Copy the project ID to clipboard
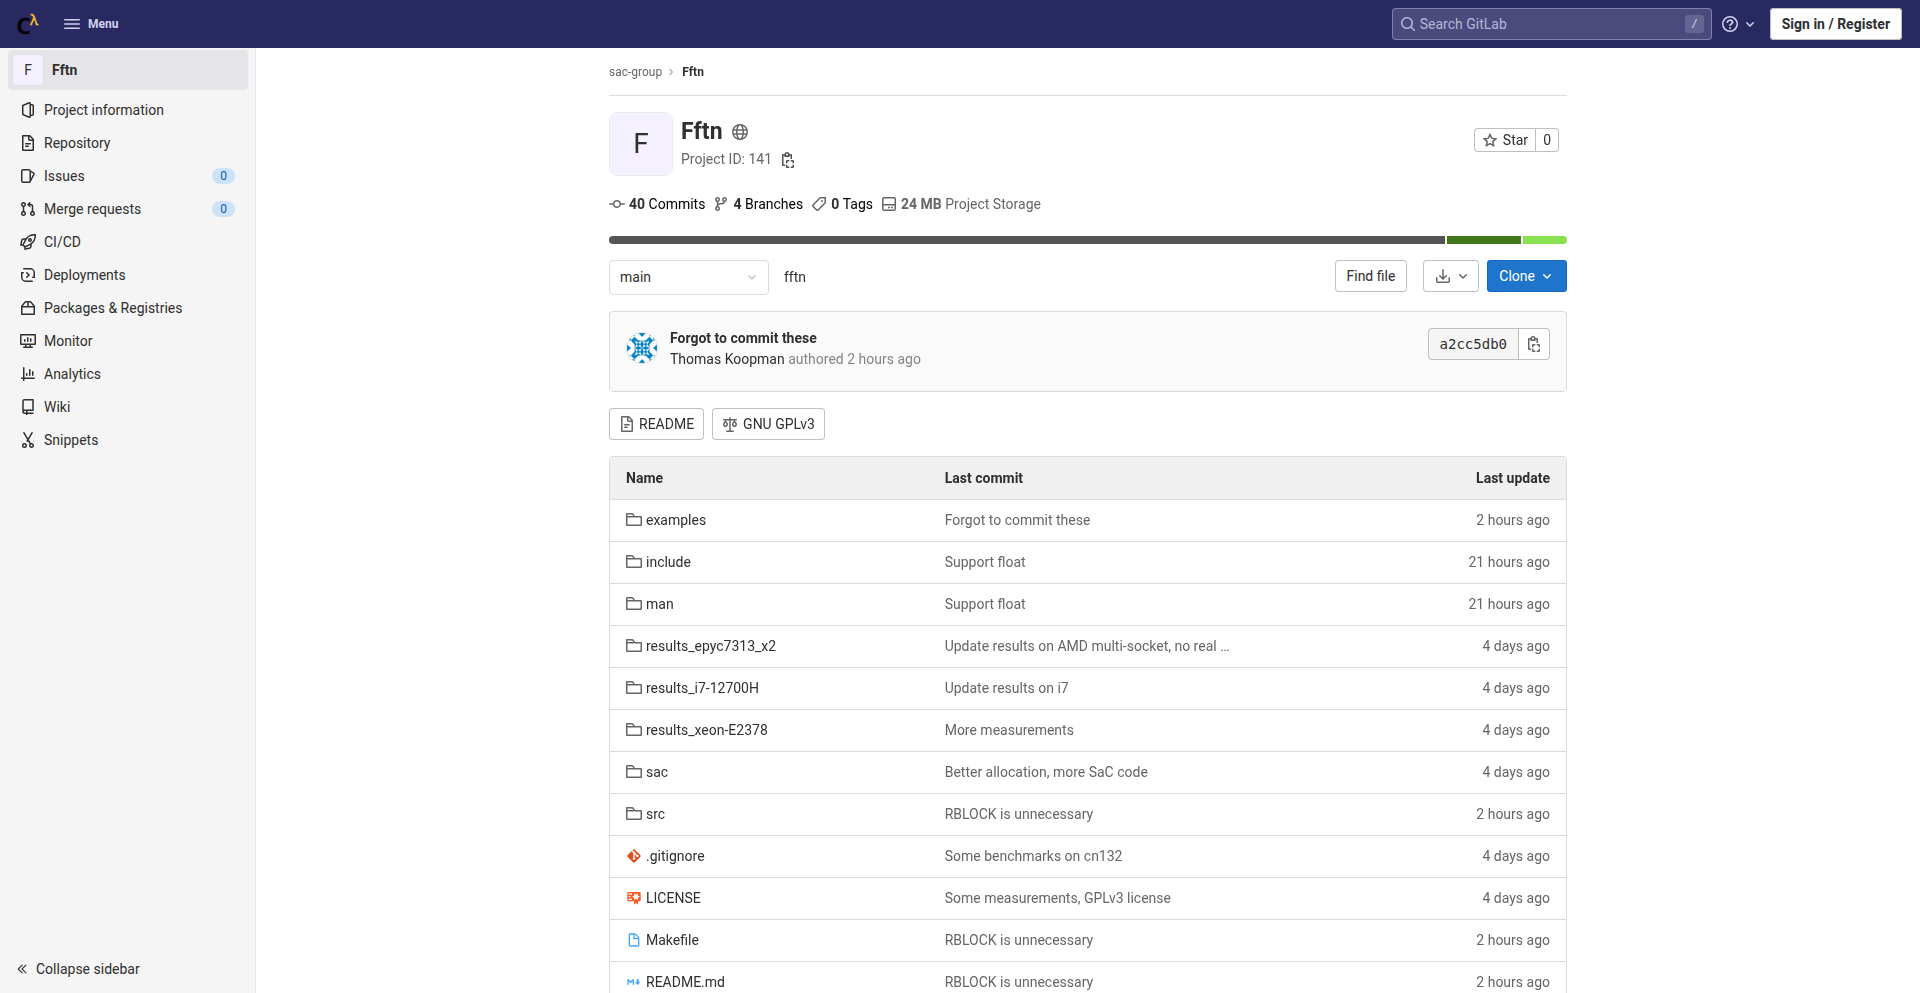The height and width of the screenshot is (993, 1920). (x=788, y=160)
